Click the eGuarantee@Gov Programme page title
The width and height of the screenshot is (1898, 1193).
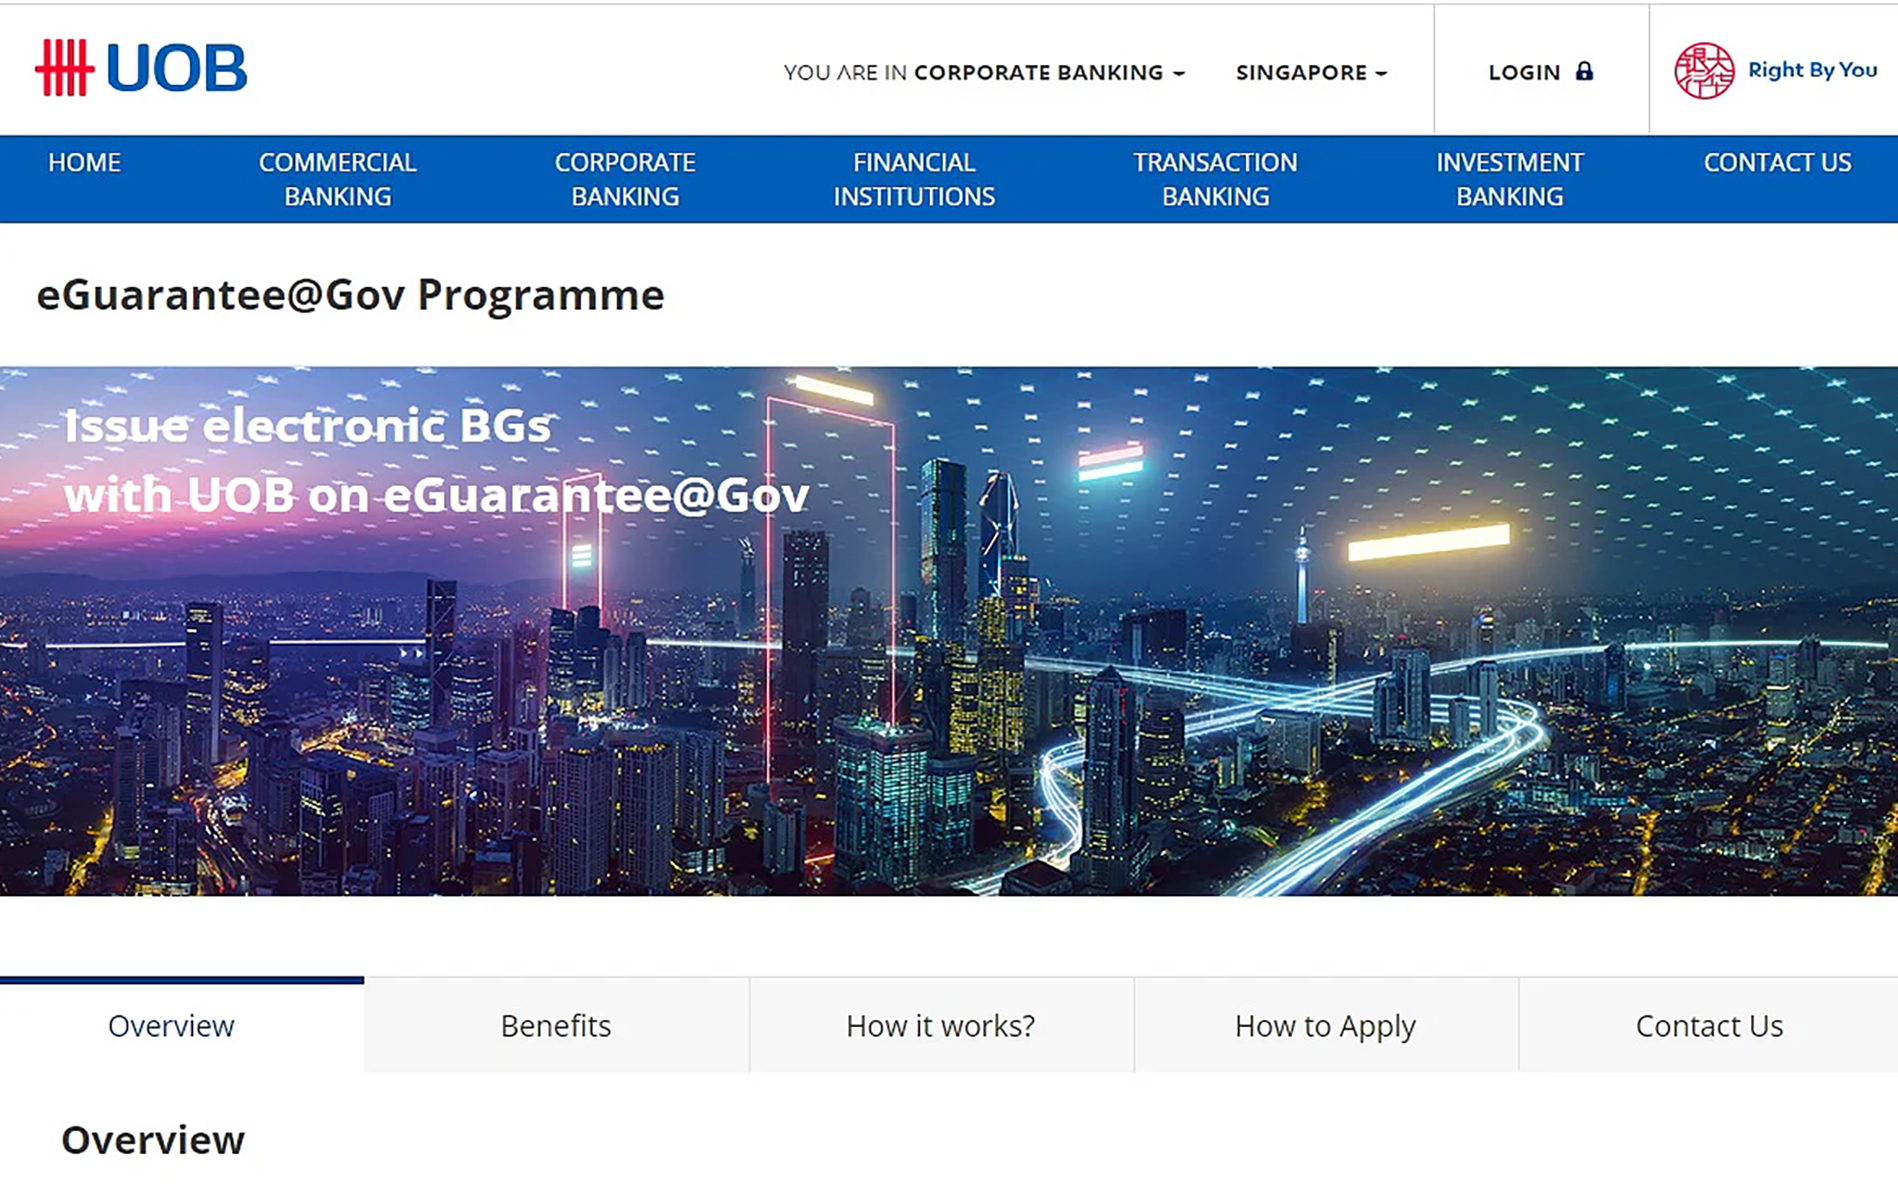pyautogui.click(x=350, y=295)
